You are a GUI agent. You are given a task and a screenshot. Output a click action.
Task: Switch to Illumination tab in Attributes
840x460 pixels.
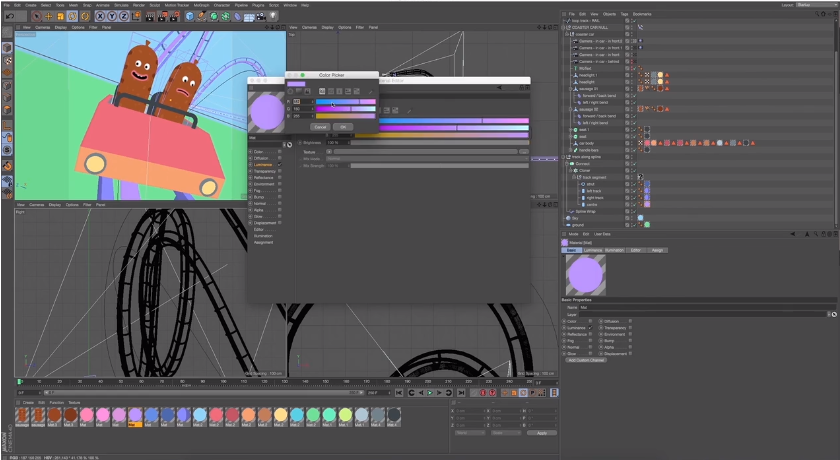coord(614,250)
